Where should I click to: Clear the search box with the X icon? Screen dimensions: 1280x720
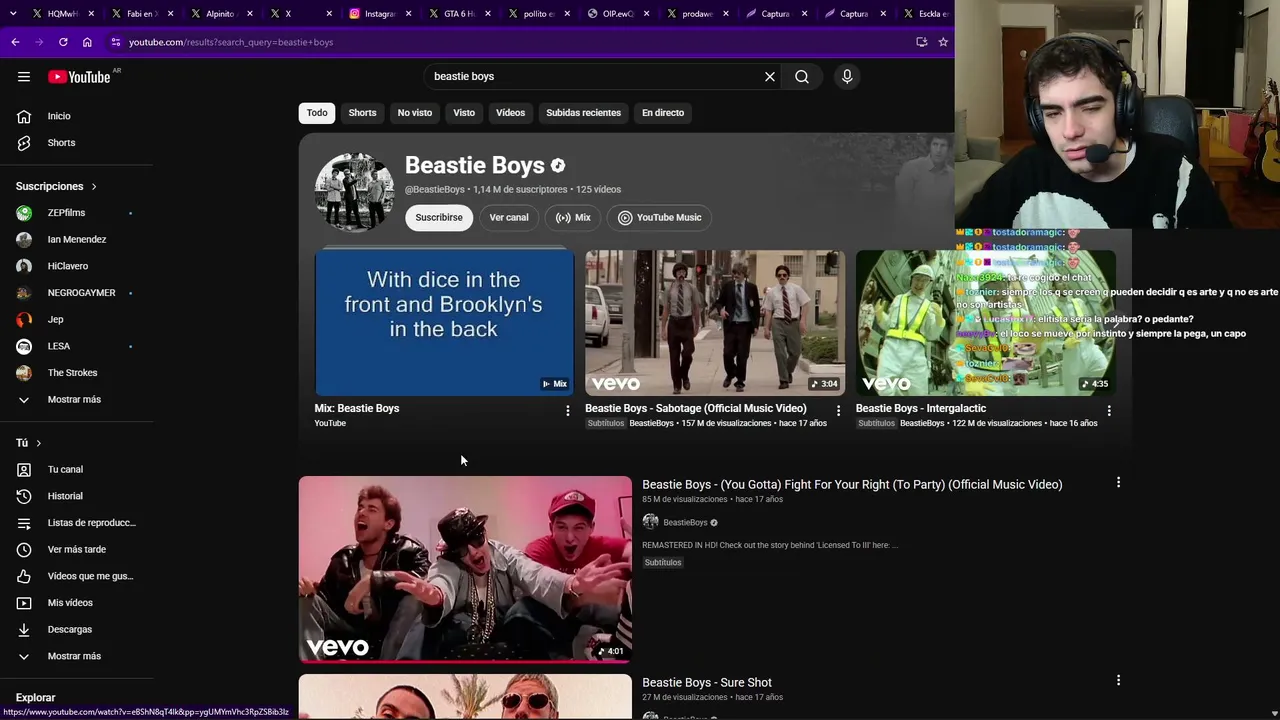[770, 77]
